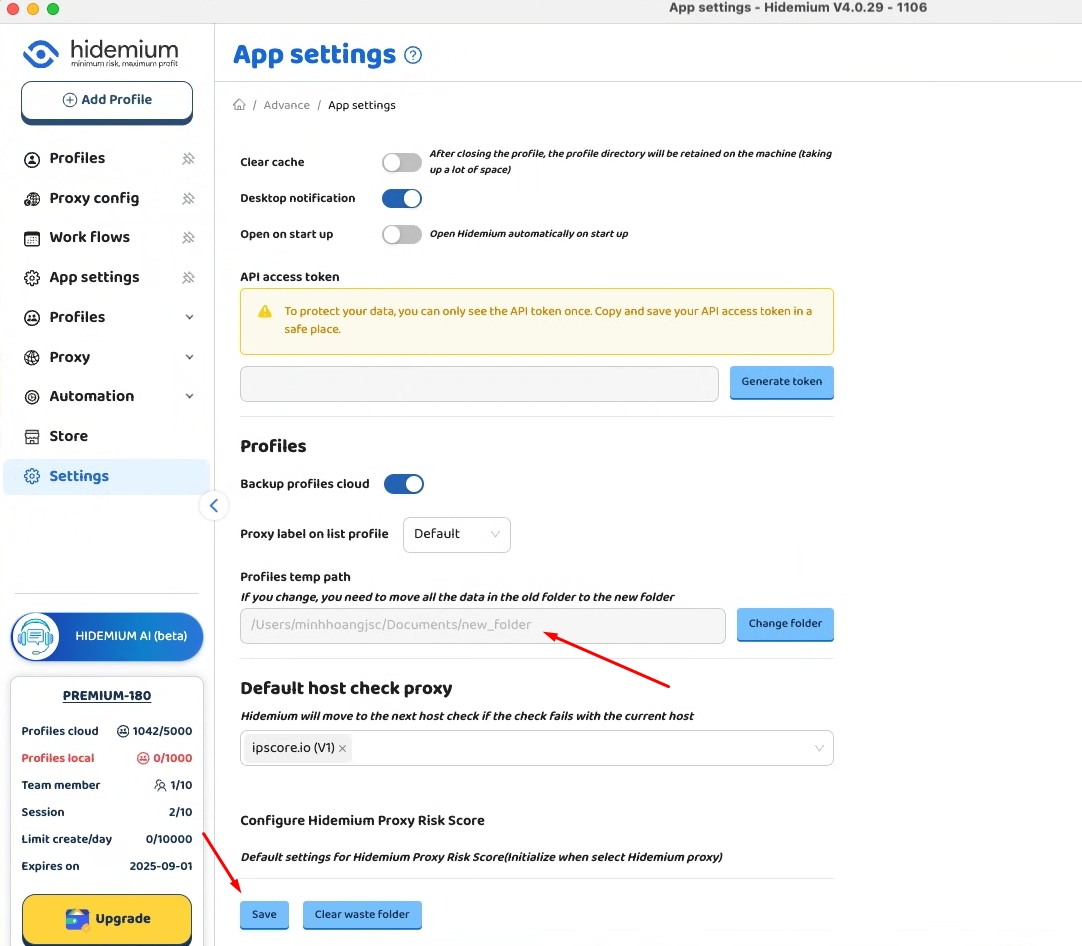
Task: Unpin the Proxy config shortcut pin icon
Action: 188,198
